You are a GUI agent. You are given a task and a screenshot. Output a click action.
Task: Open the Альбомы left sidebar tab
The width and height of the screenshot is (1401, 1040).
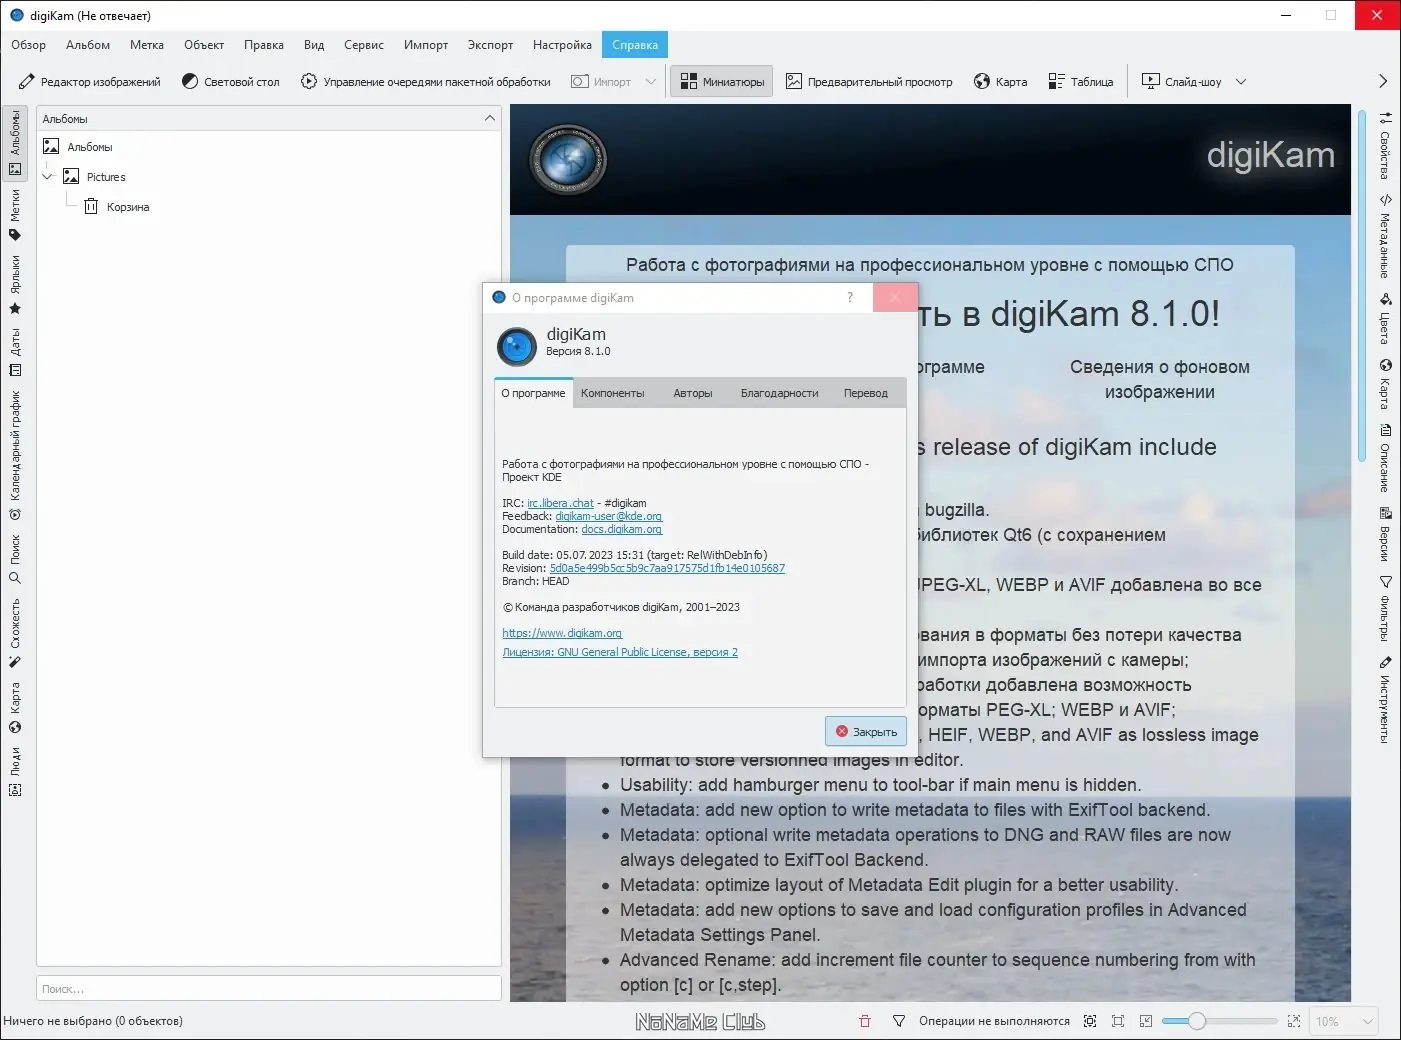click(15, 145)
